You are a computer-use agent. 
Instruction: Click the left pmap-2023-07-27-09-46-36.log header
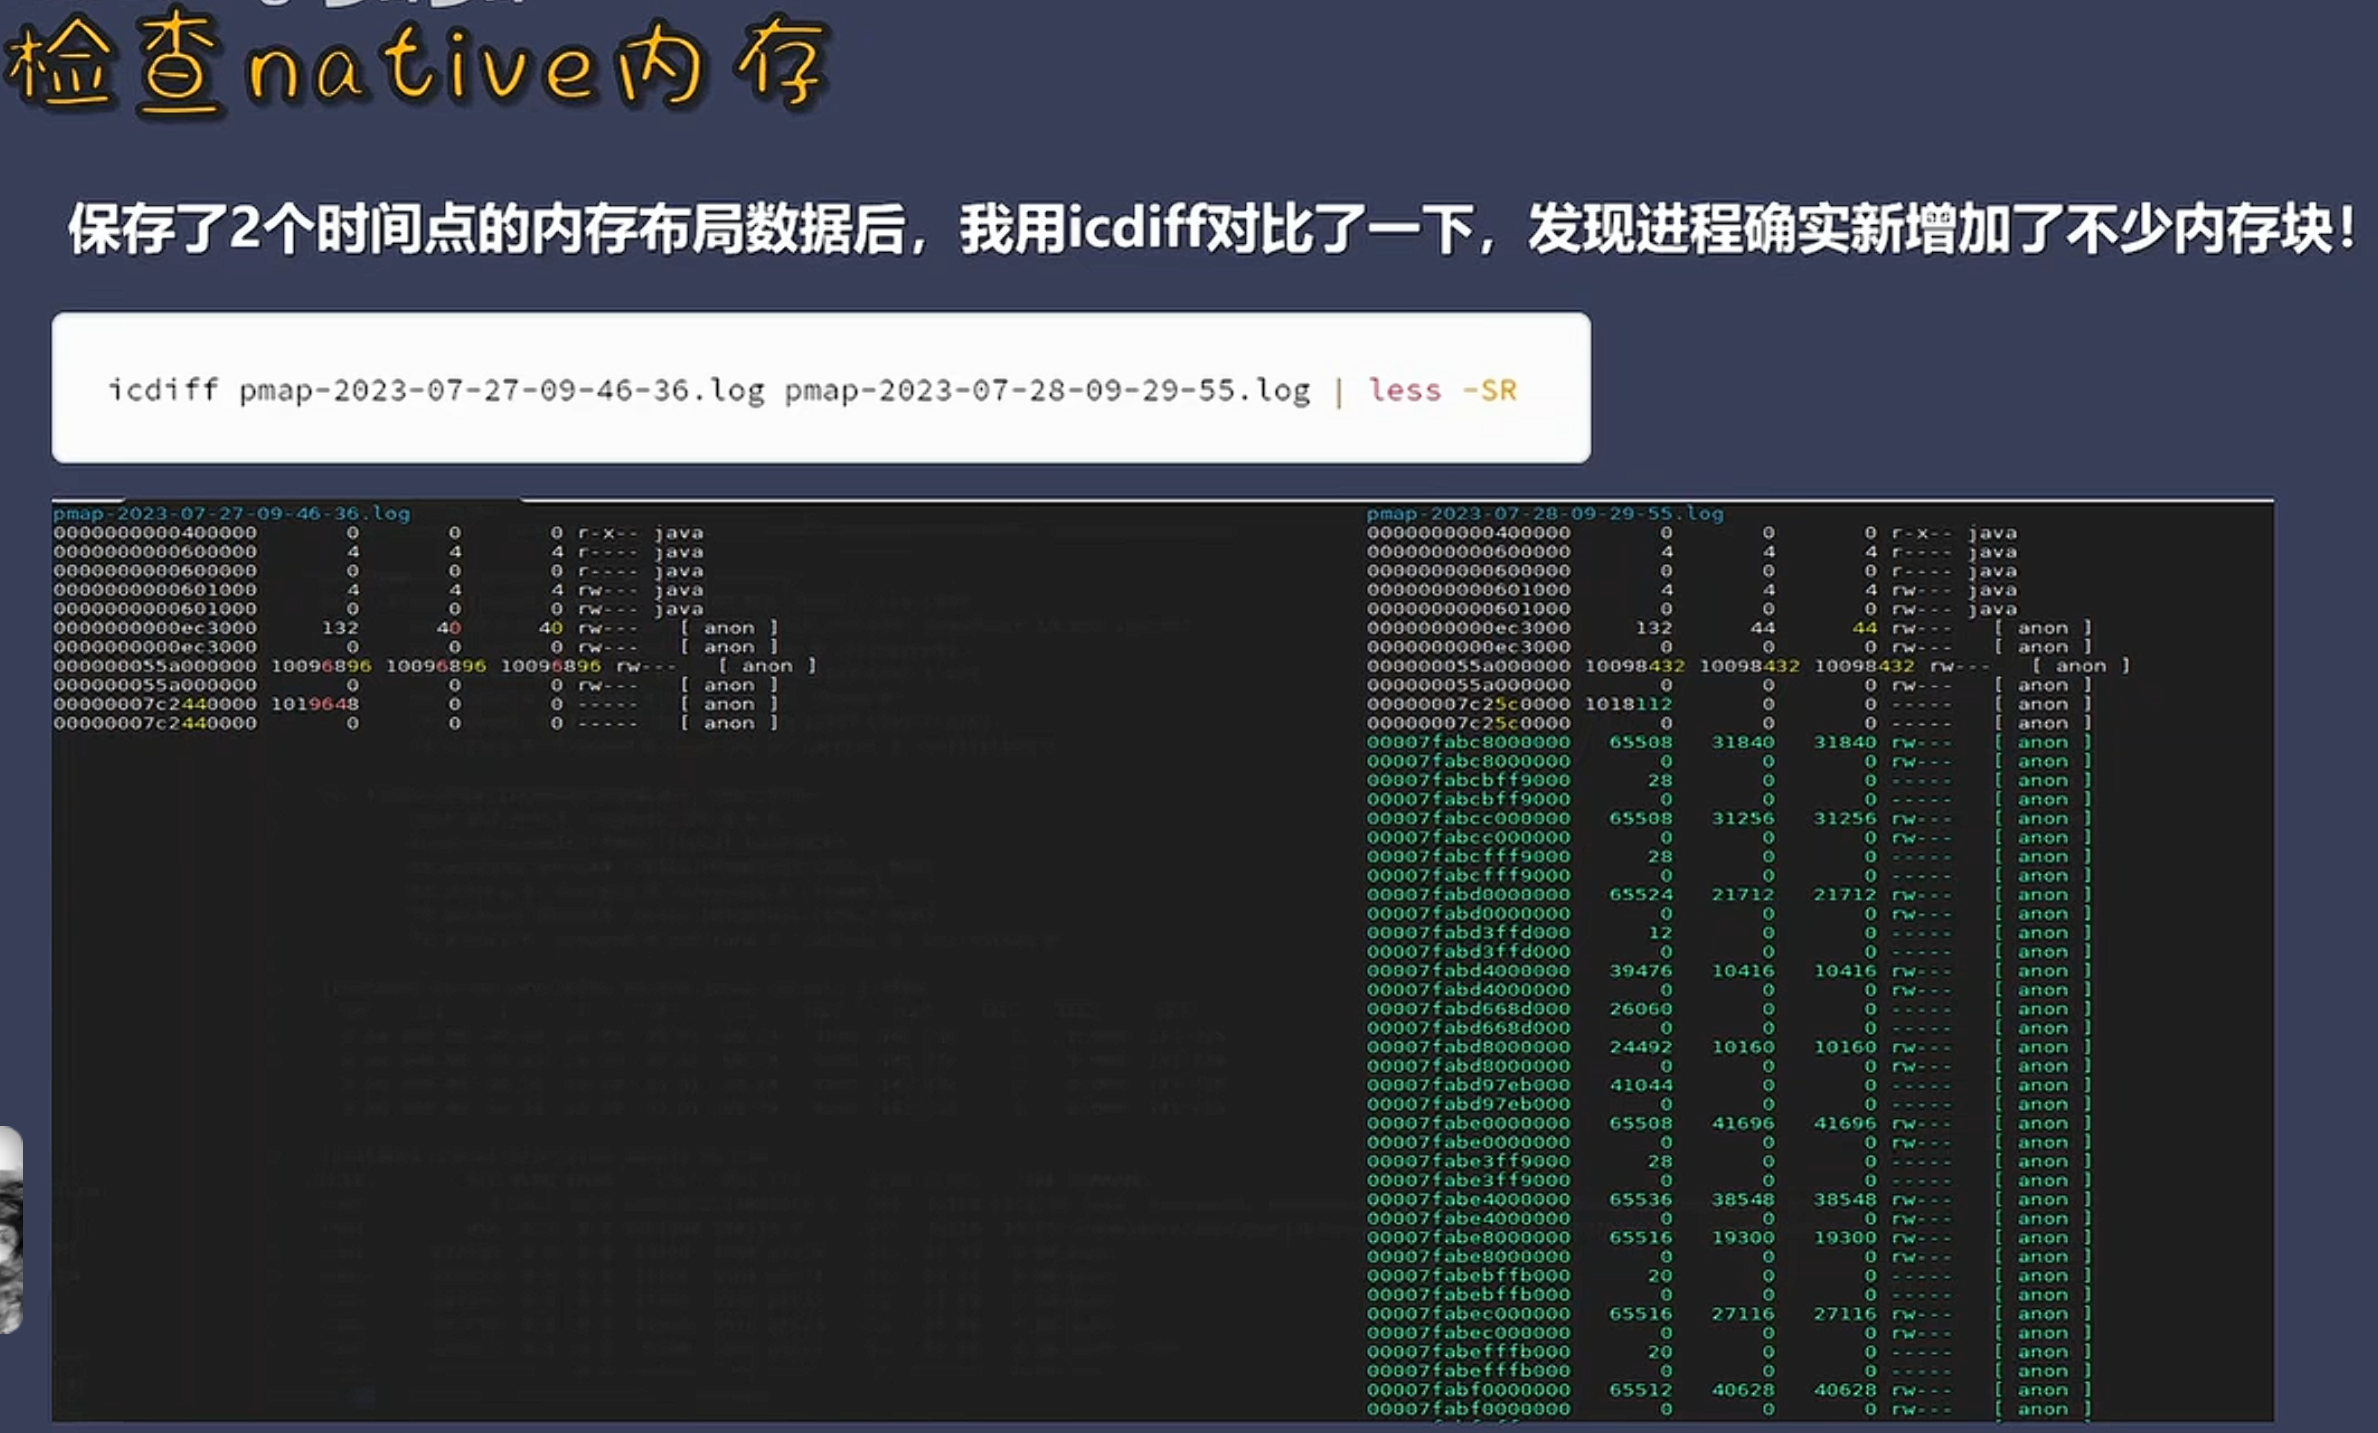(x=232, y=514)
